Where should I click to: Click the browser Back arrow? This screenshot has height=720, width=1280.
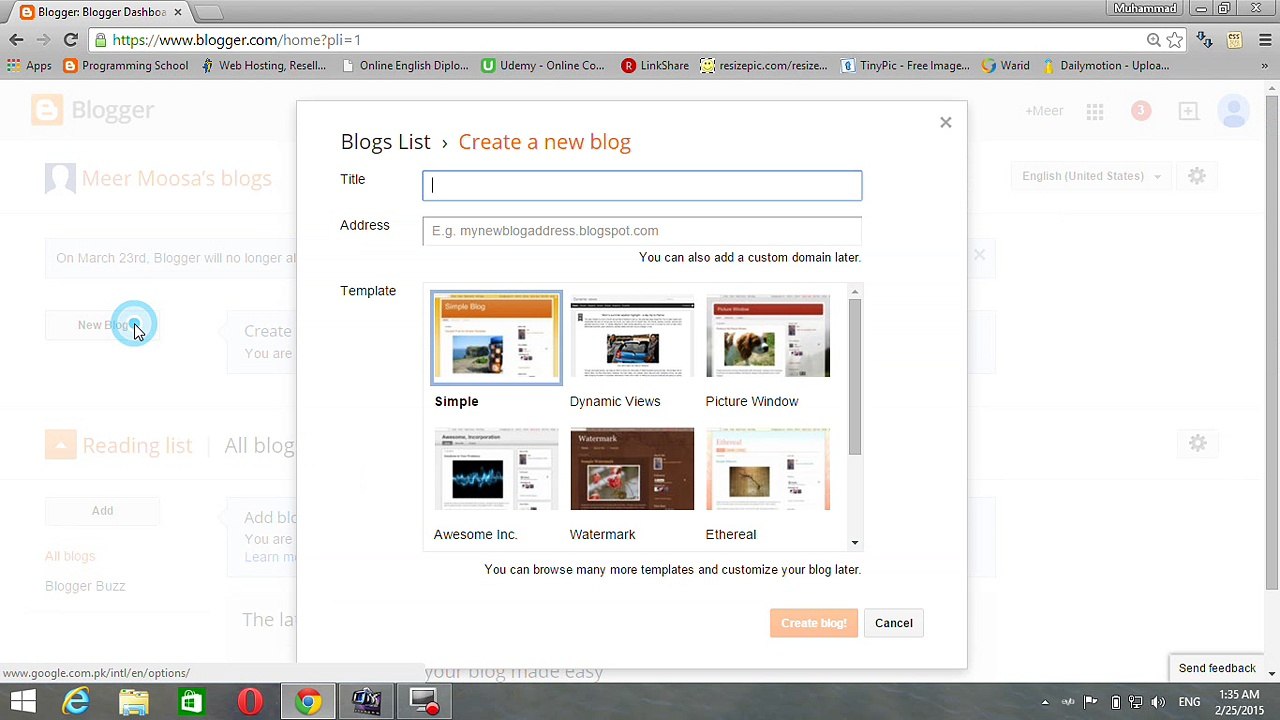tap(16, 40)
